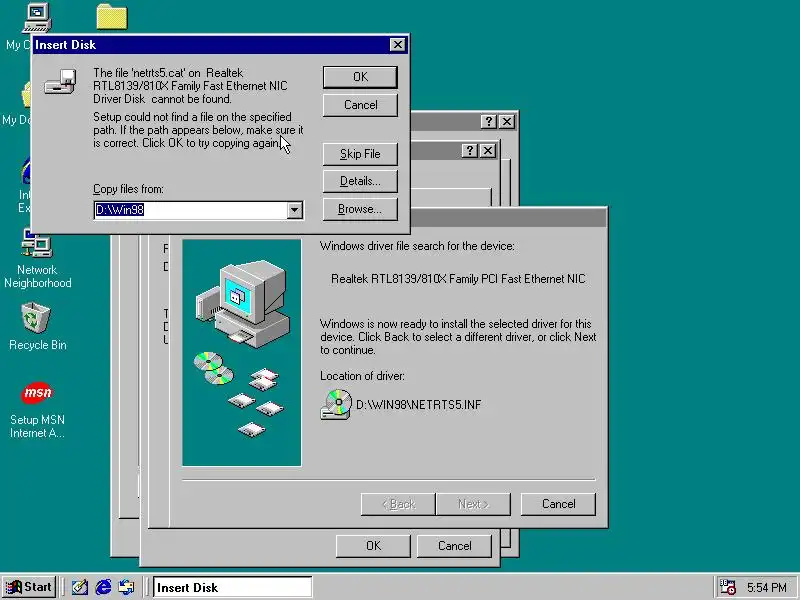Click the Realtek RTL8139/810X device name text

[x=458, y=279]
